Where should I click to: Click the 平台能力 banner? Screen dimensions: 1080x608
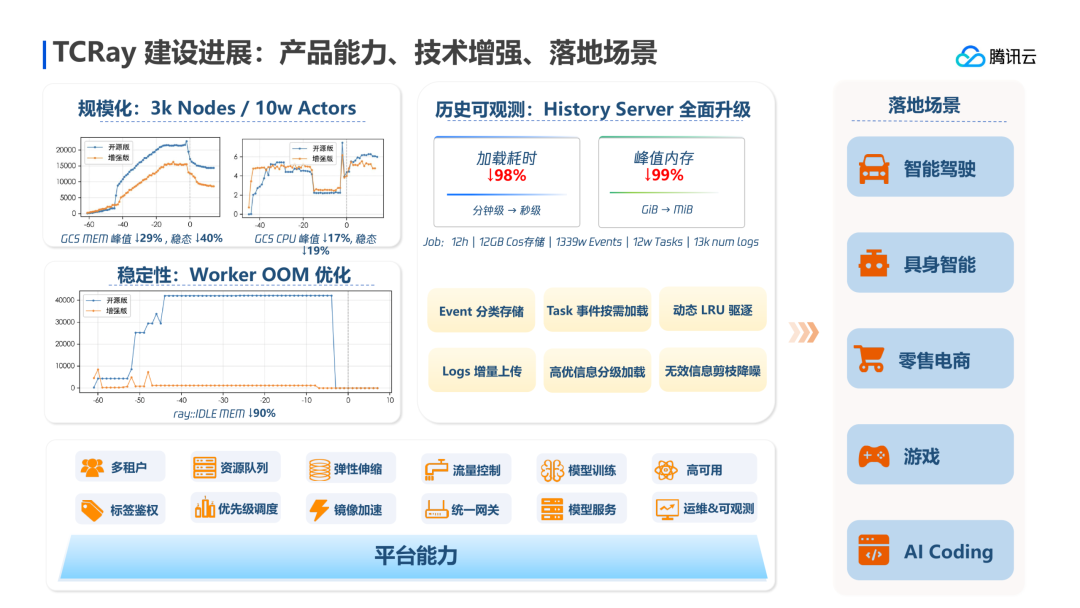click(x=414, y=556)
